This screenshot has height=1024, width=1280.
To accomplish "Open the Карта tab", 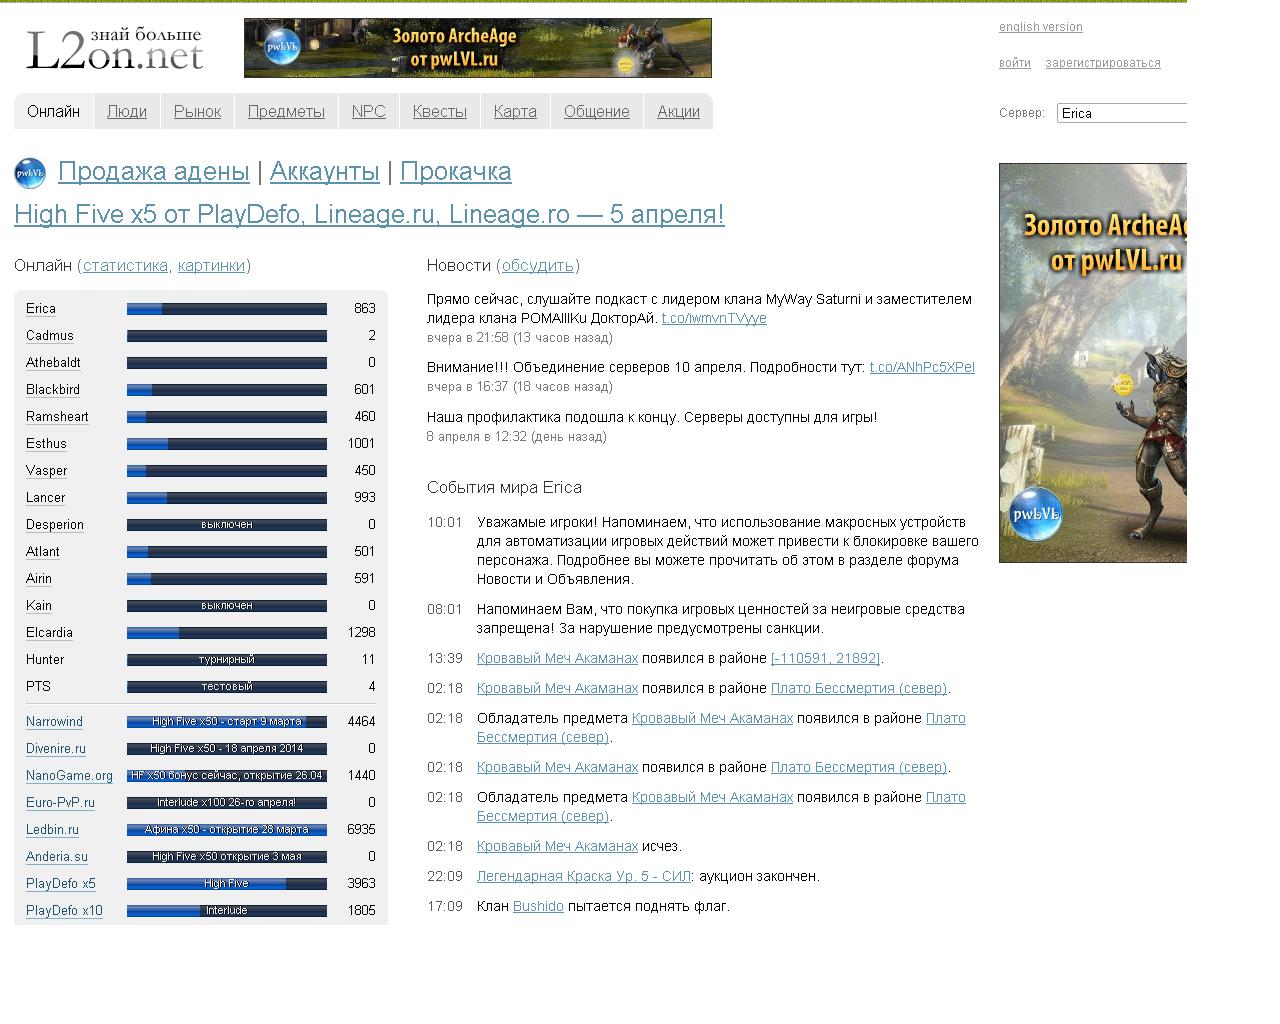I will [x=515, y=112].
